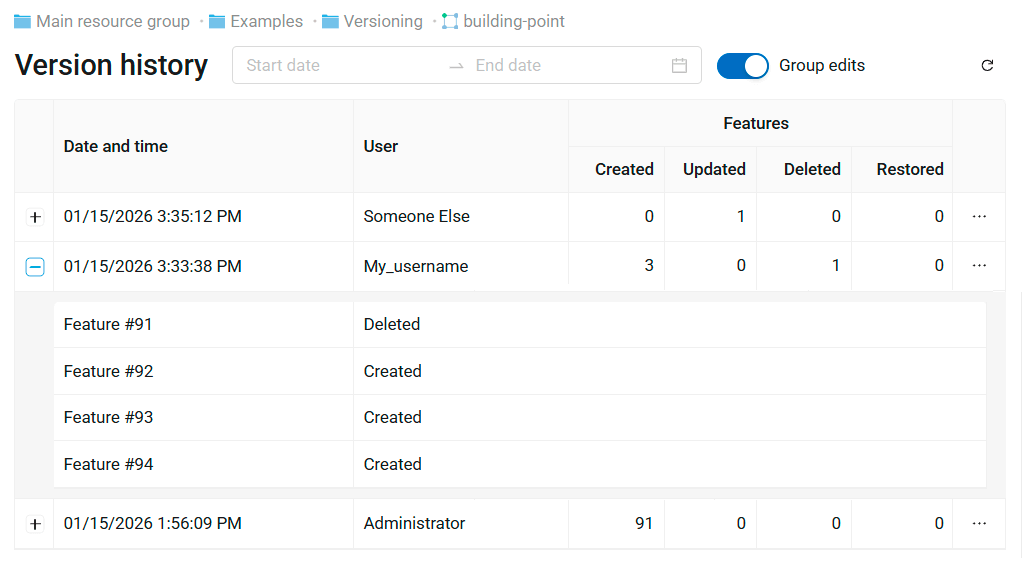1023x568 pixels.
Task: Open more options for Someone Else's version
Action: 979,217
